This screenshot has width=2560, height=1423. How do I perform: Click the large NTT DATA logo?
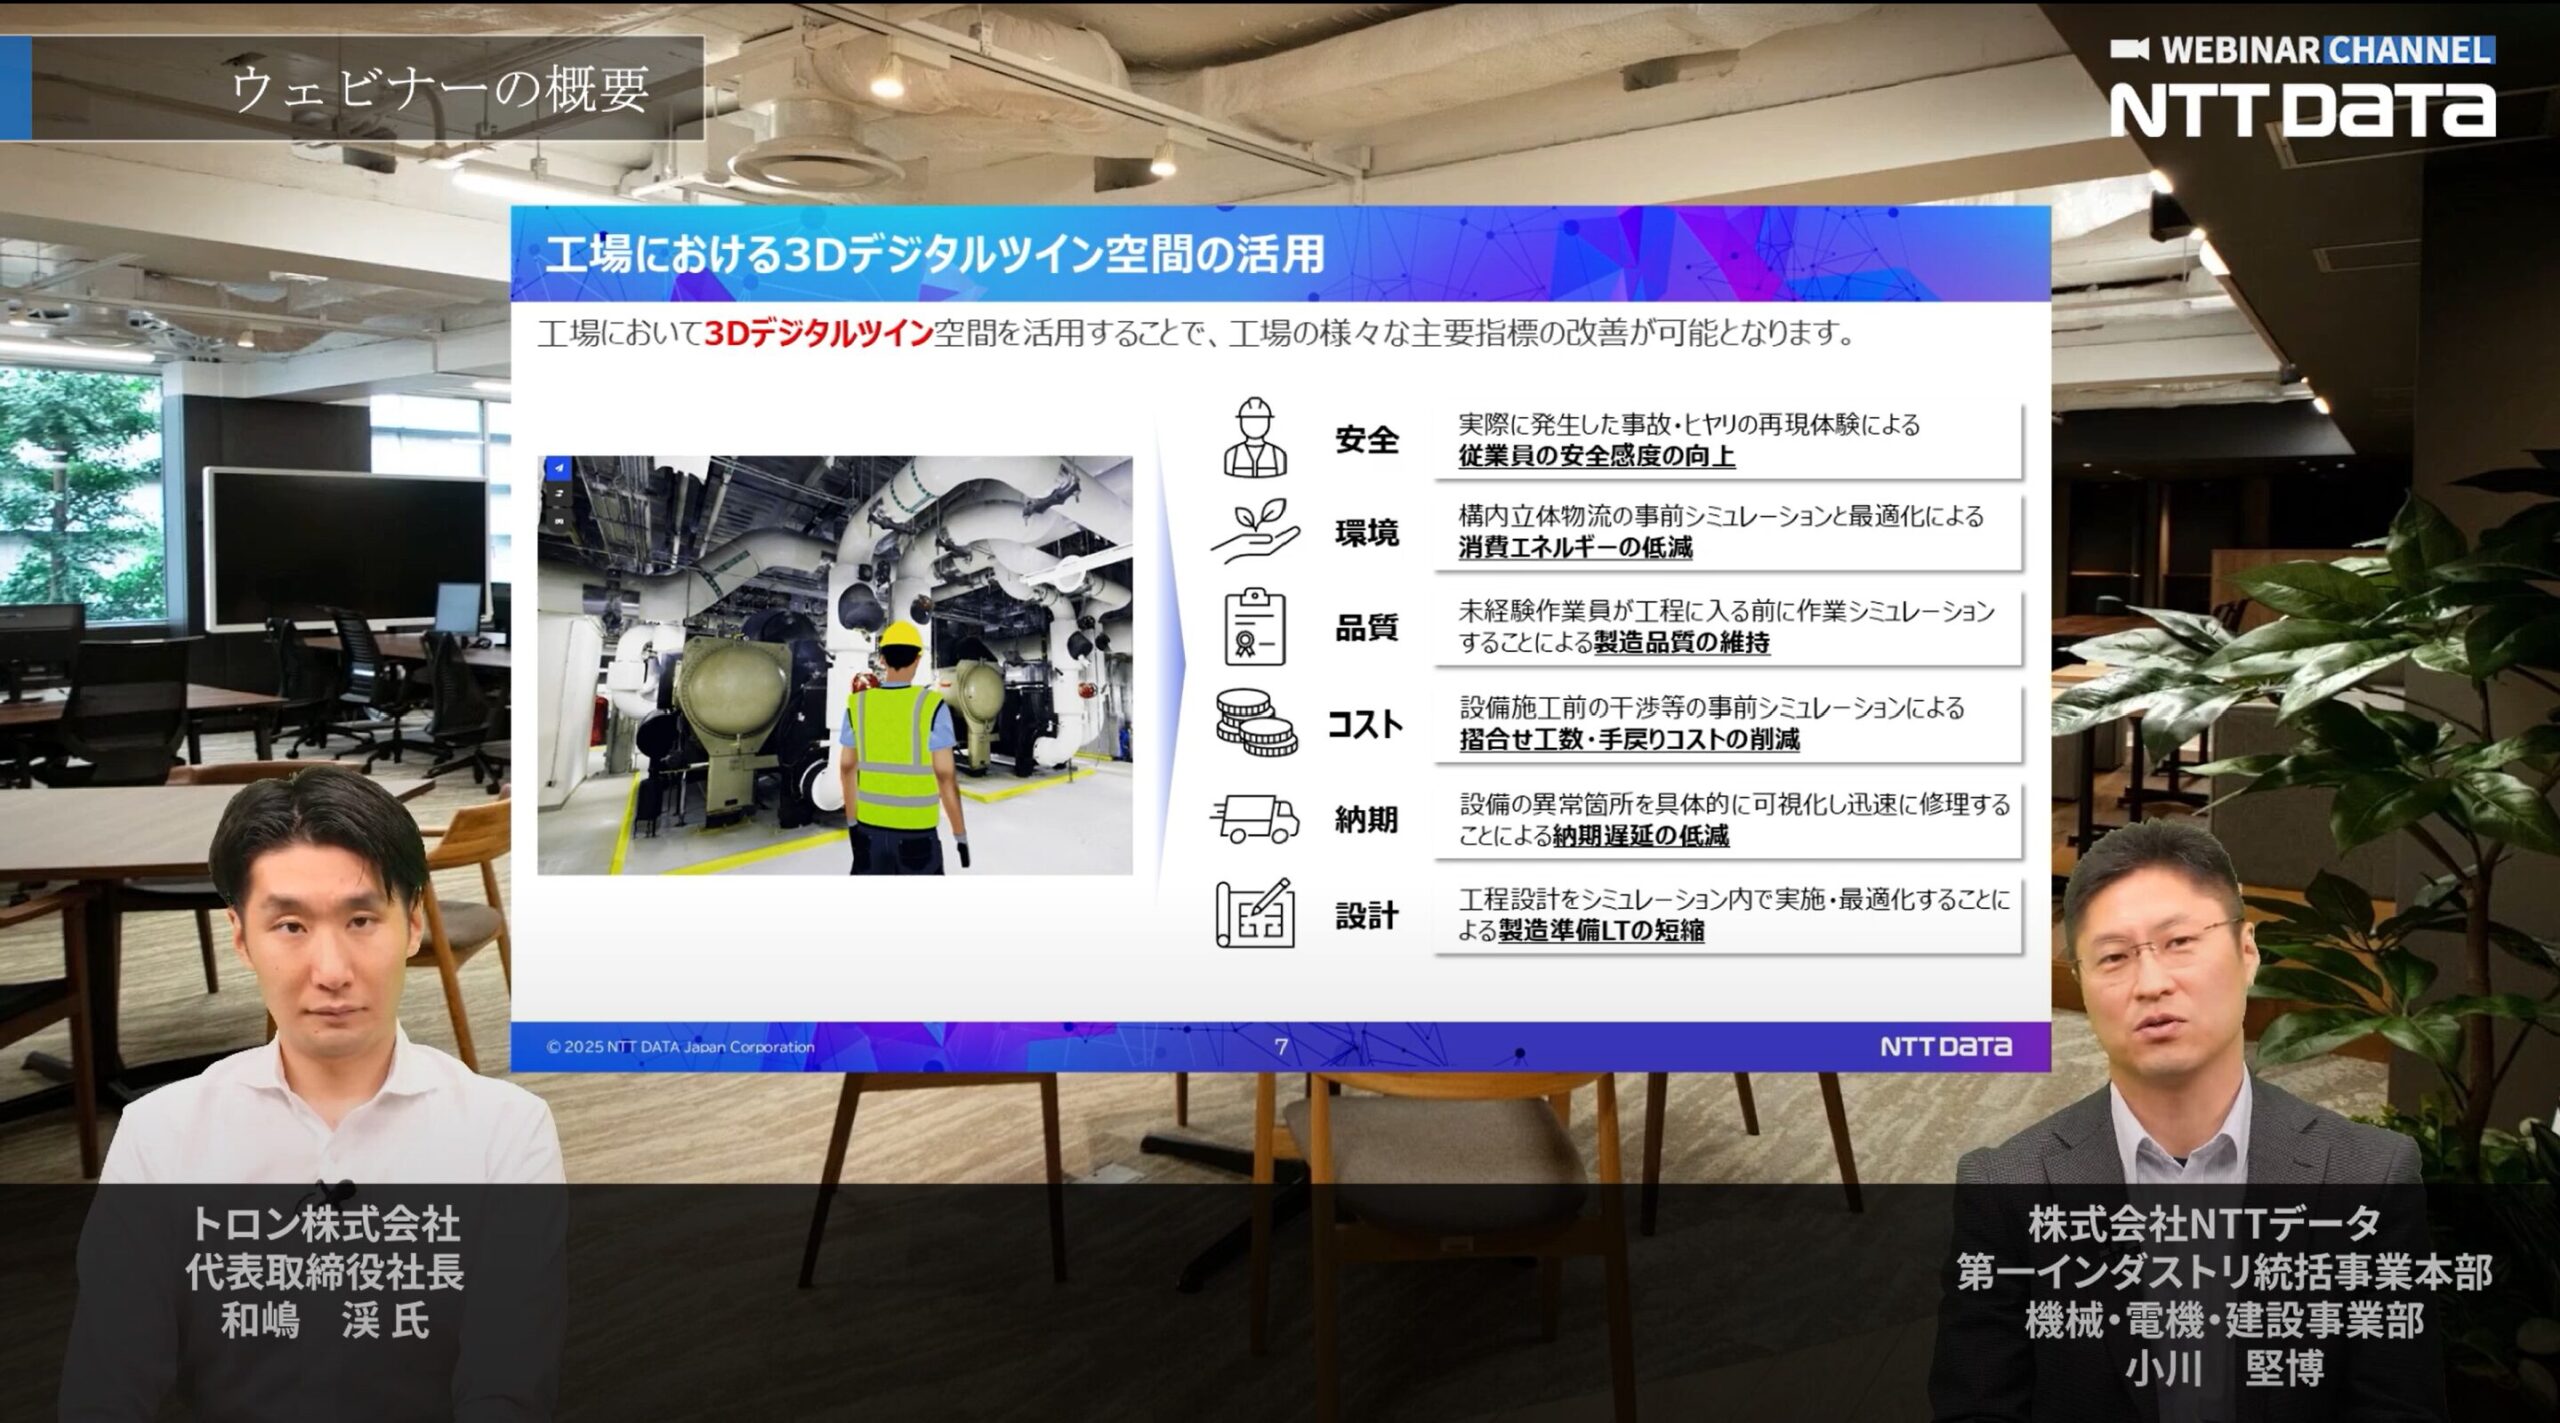click(2302, 110)
